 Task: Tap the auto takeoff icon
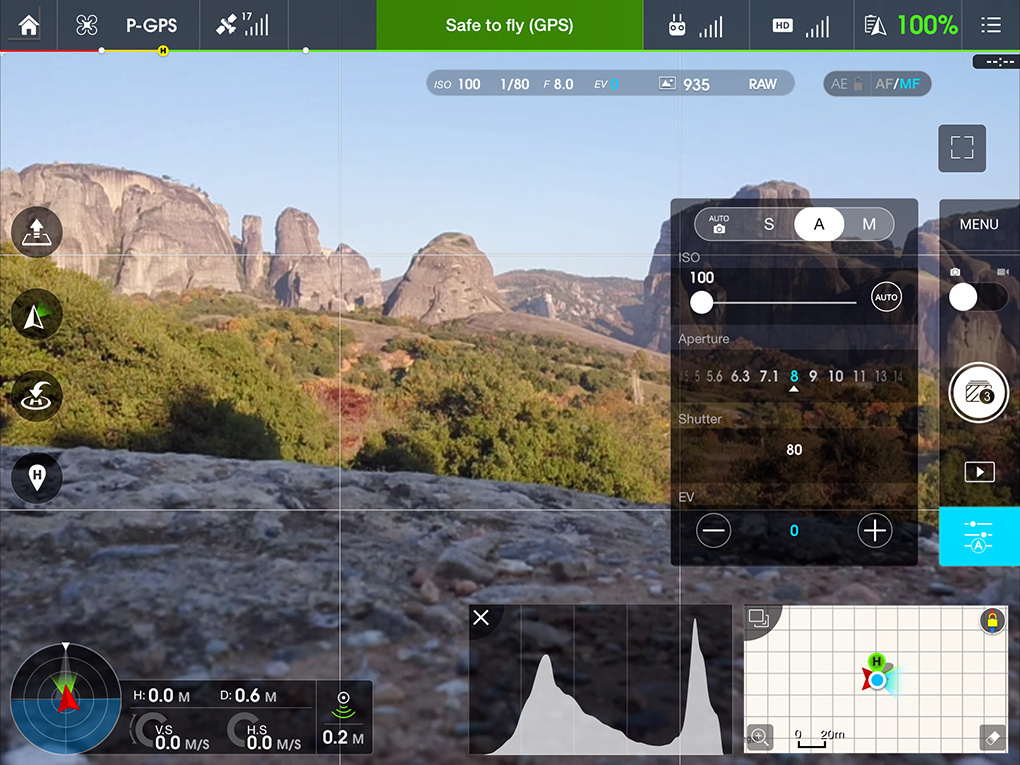36,232
